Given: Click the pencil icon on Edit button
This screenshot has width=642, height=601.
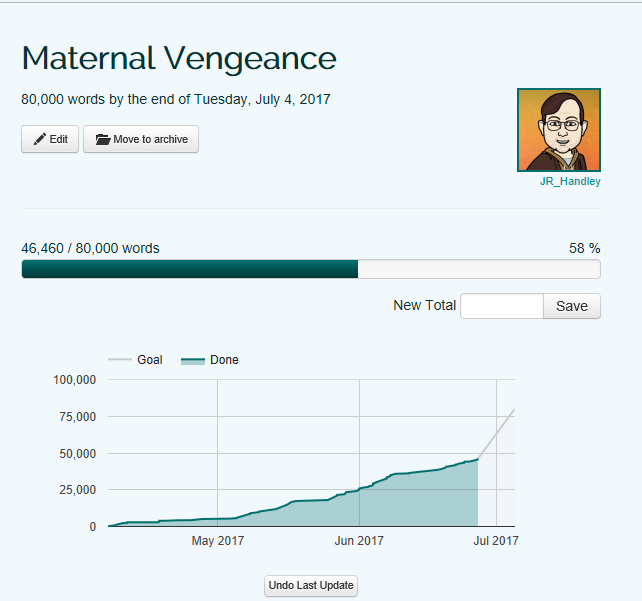Looking at the screenshot, I should click(x=40, y=140).
